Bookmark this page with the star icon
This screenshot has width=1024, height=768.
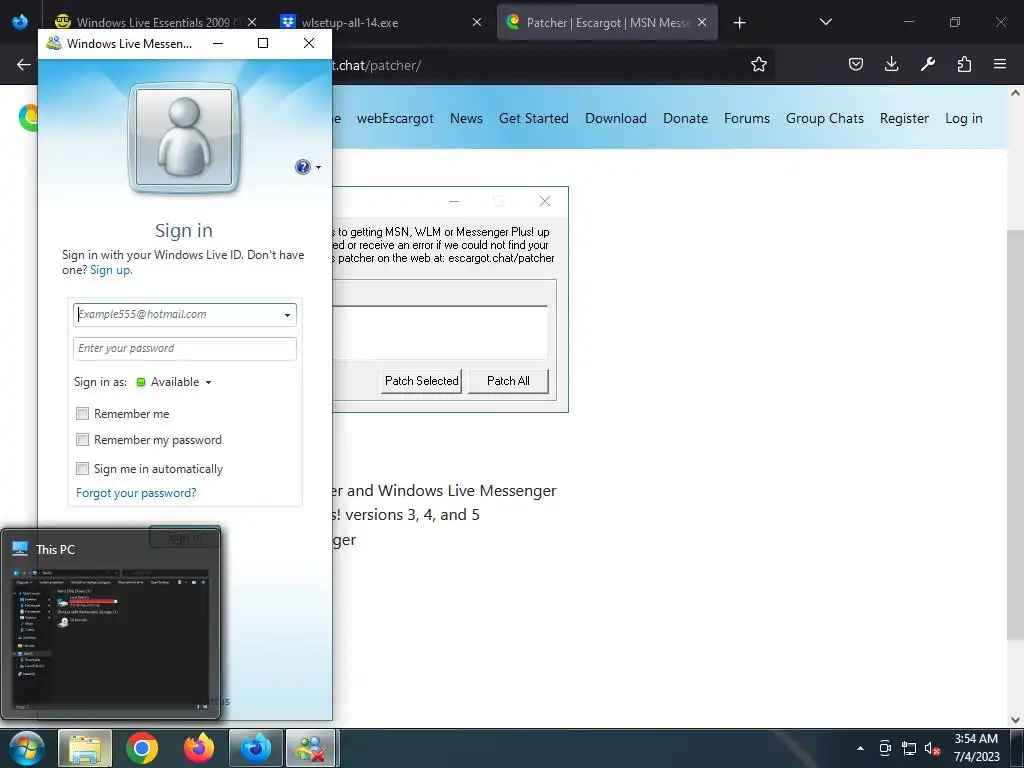point(758,64)
